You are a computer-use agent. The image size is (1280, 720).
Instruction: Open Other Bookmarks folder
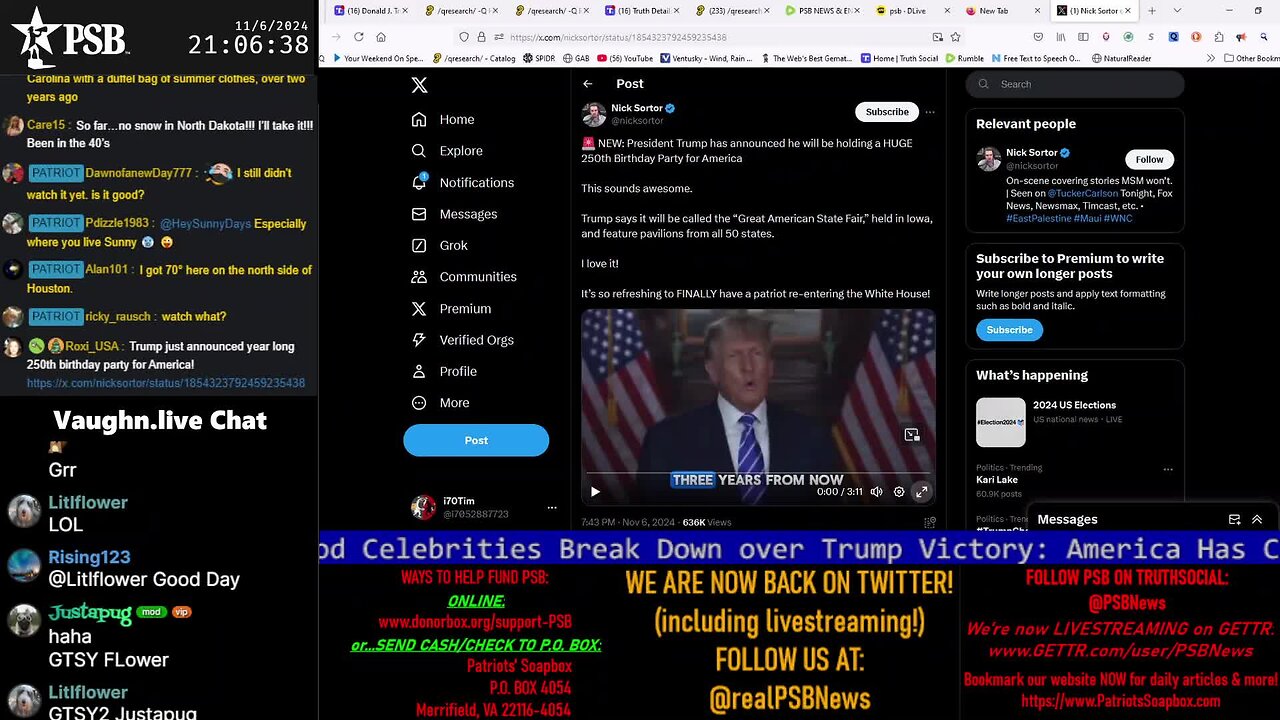1250,59
